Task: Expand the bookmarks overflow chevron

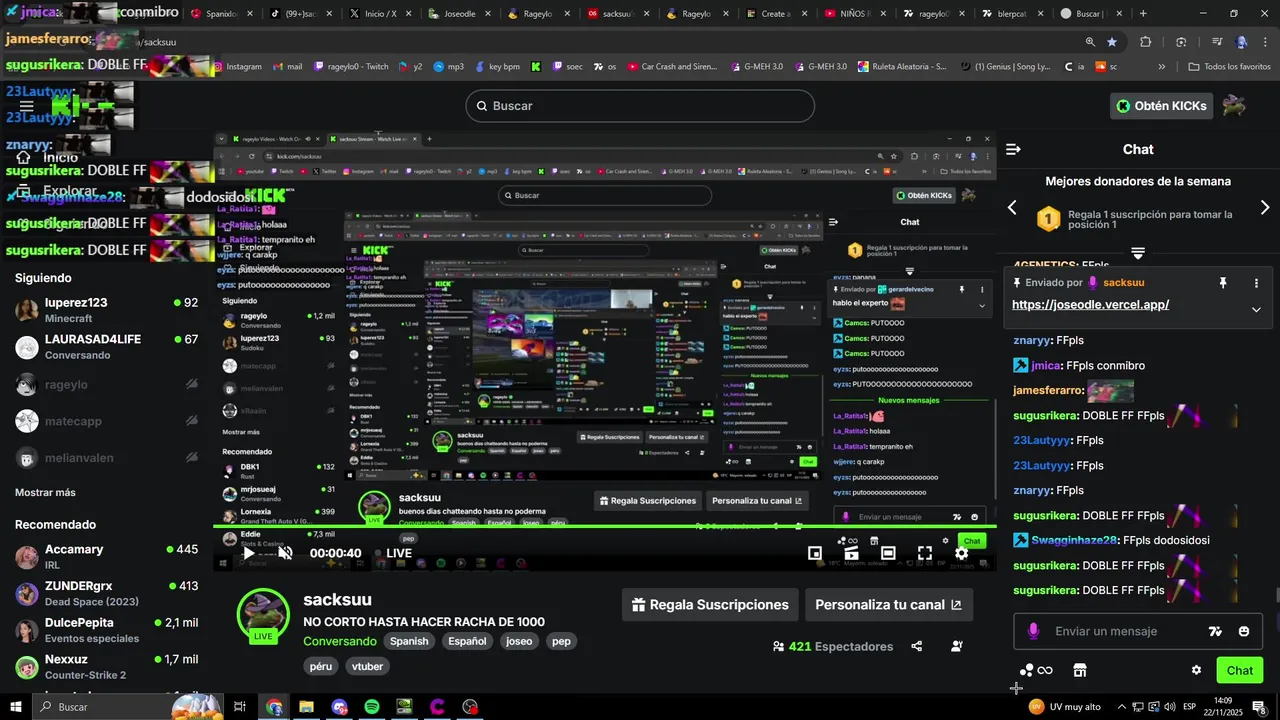Action: coord(1161,67)
